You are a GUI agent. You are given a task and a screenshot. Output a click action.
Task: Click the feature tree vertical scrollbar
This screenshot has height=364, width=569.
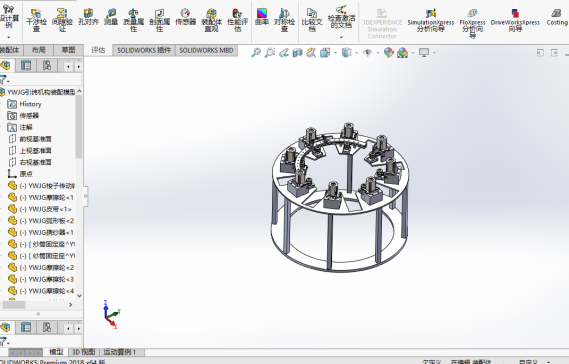click(79, 127)
